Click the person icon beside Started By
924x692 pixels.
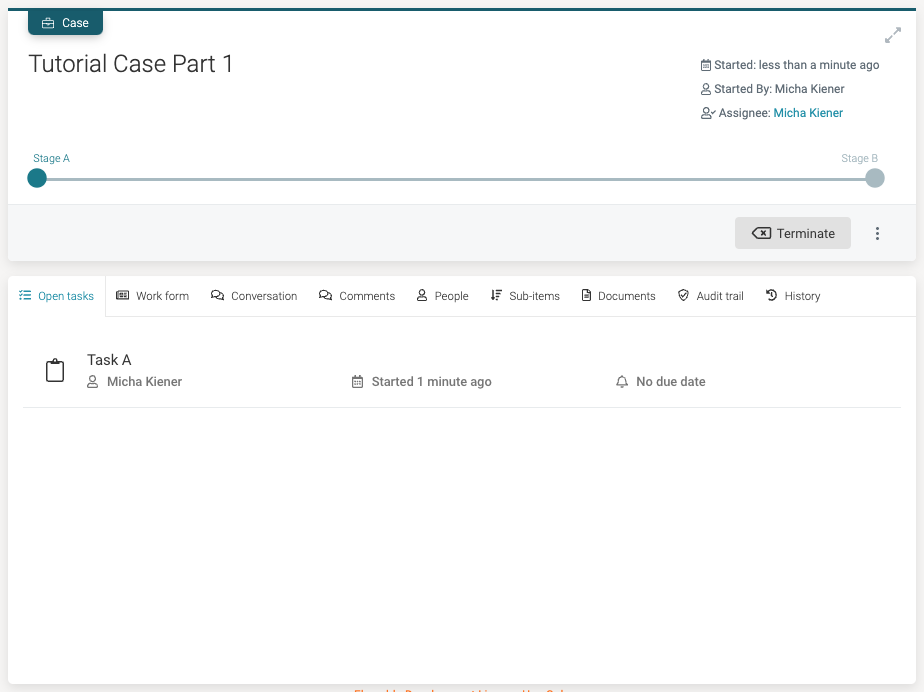(706, 89)
